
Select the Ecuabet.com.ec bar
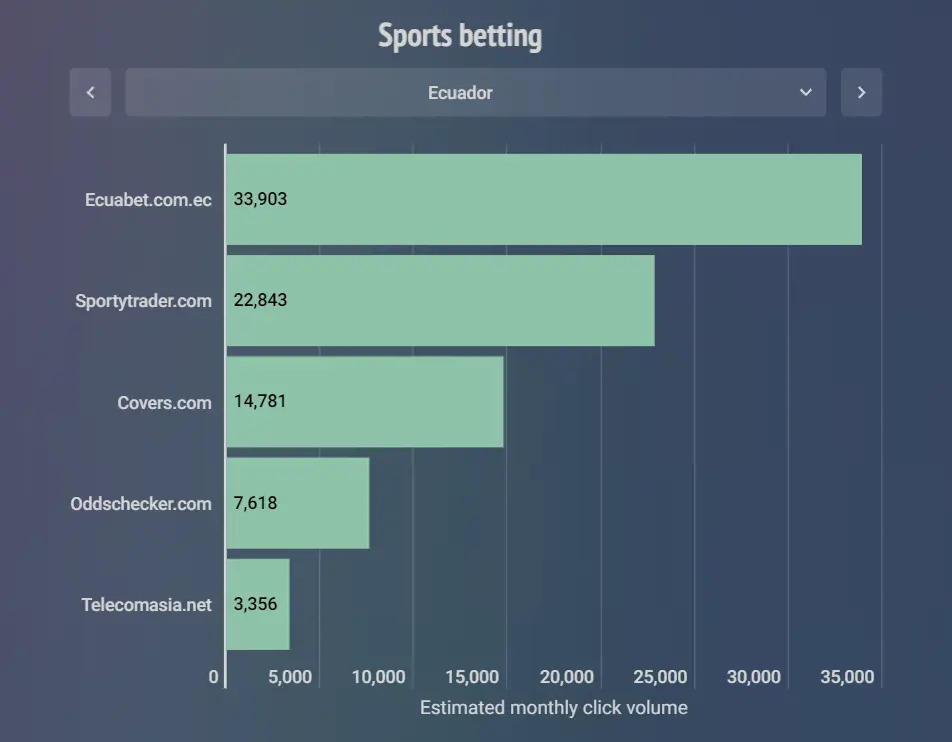click(544, 199)
